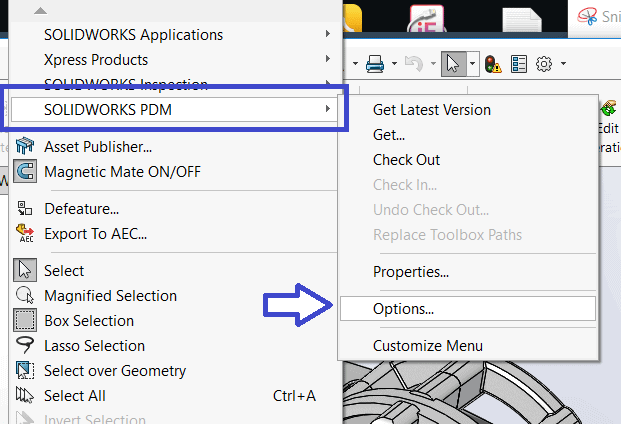Choose Asset Publisher menu entry
The height and width of the screenshot is (424, 621).
(x=175, y=147)
